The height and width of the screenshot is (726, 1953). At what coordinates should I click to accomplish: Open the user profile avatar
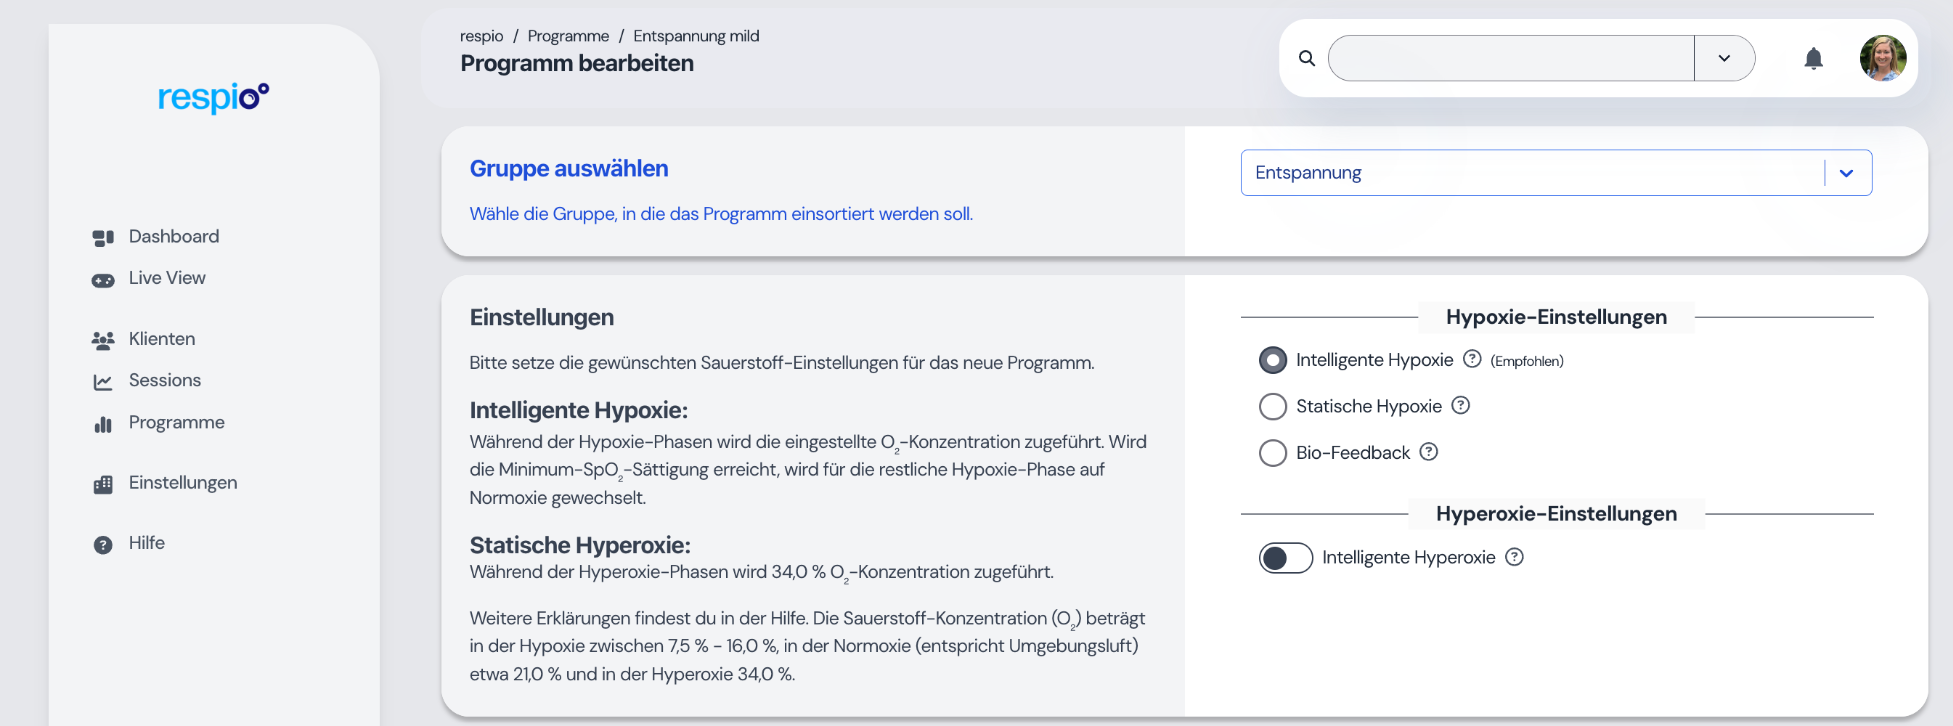(x=1882, y=58)
